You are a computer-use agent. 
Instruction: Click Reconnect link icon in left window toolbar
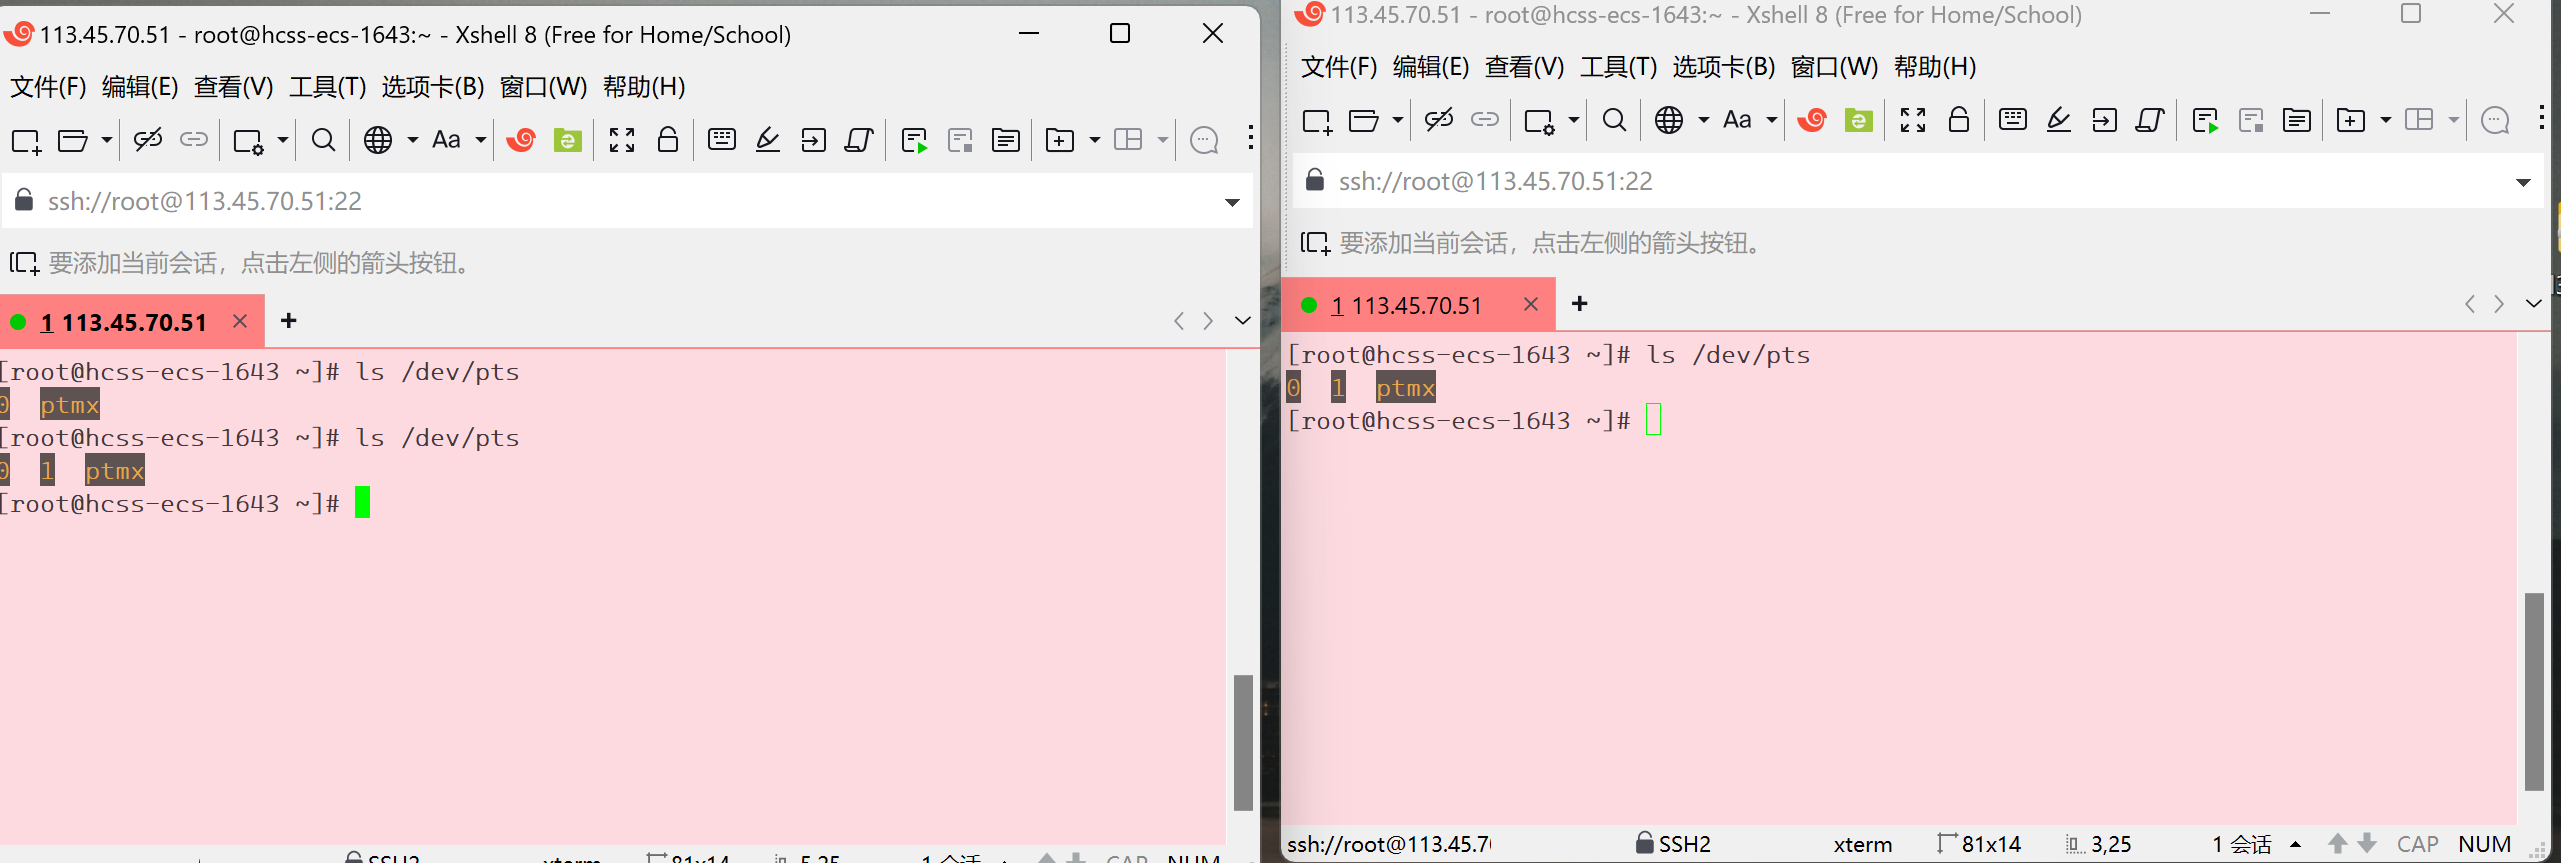coord(194,140)
